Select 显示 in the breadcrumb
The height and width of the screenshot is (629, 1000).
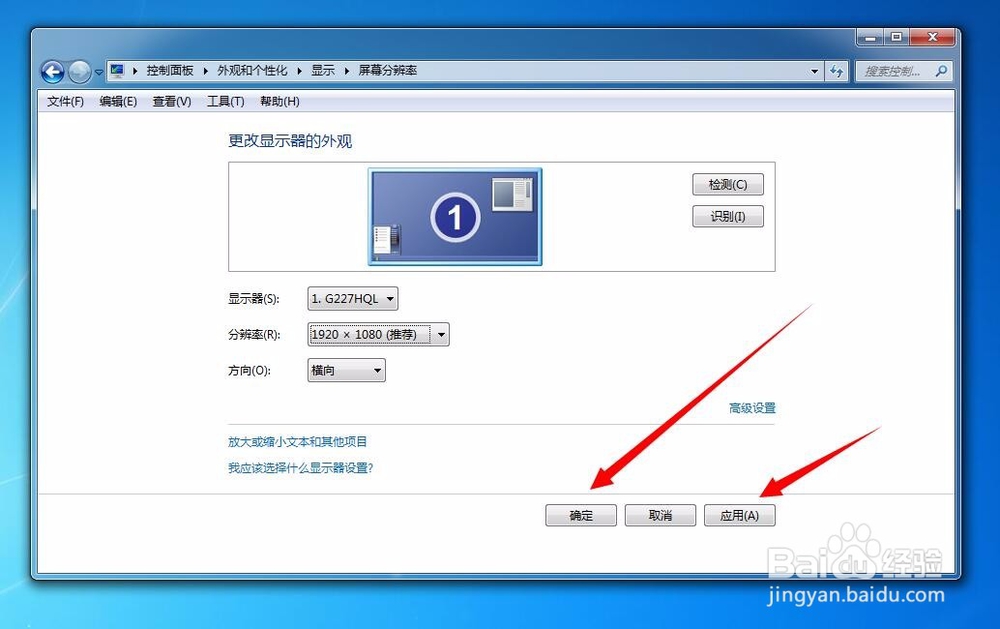tap(323, 70)
